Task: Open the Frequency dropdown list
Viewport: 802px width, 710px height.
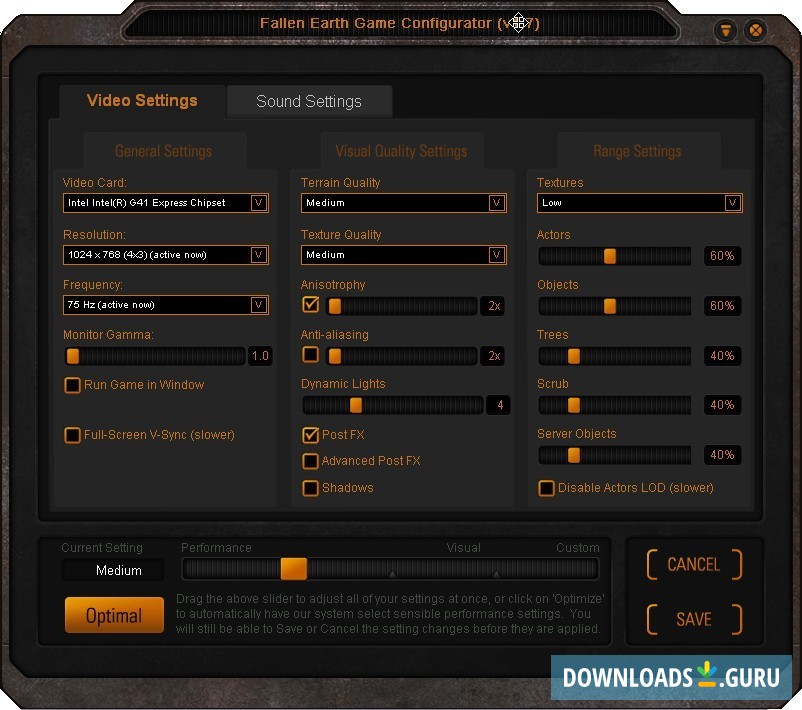Action: point(166,305)
